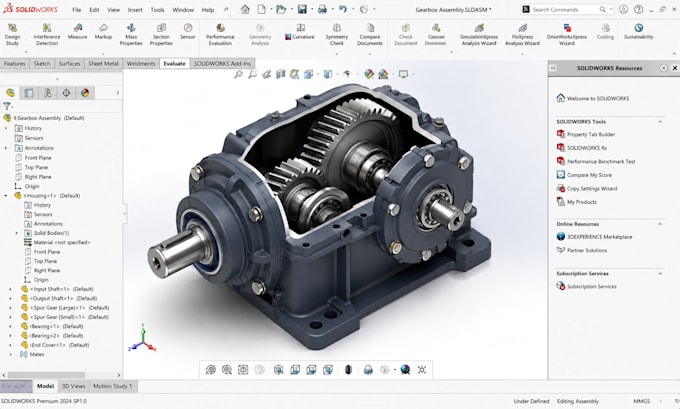
Task: Switch to the Motion Study 1 tab
Action: (112, 386)
